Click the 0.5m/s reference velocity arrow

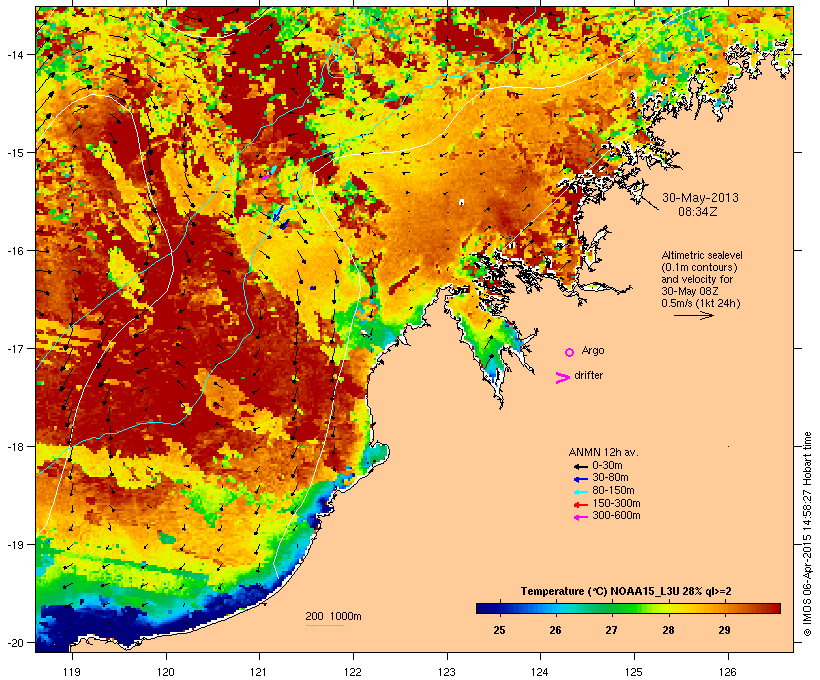(x=693, y=315)
